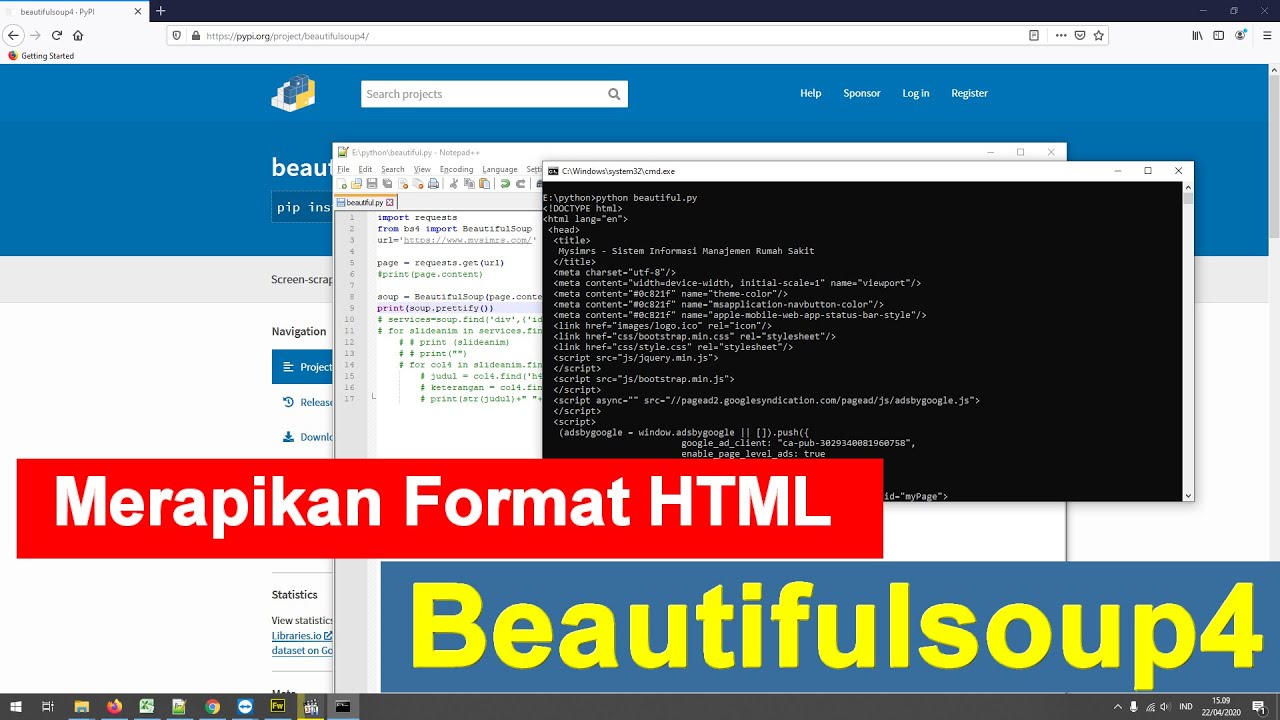
Task: Select Release history navigation item on PyPI
Action: 308,402
